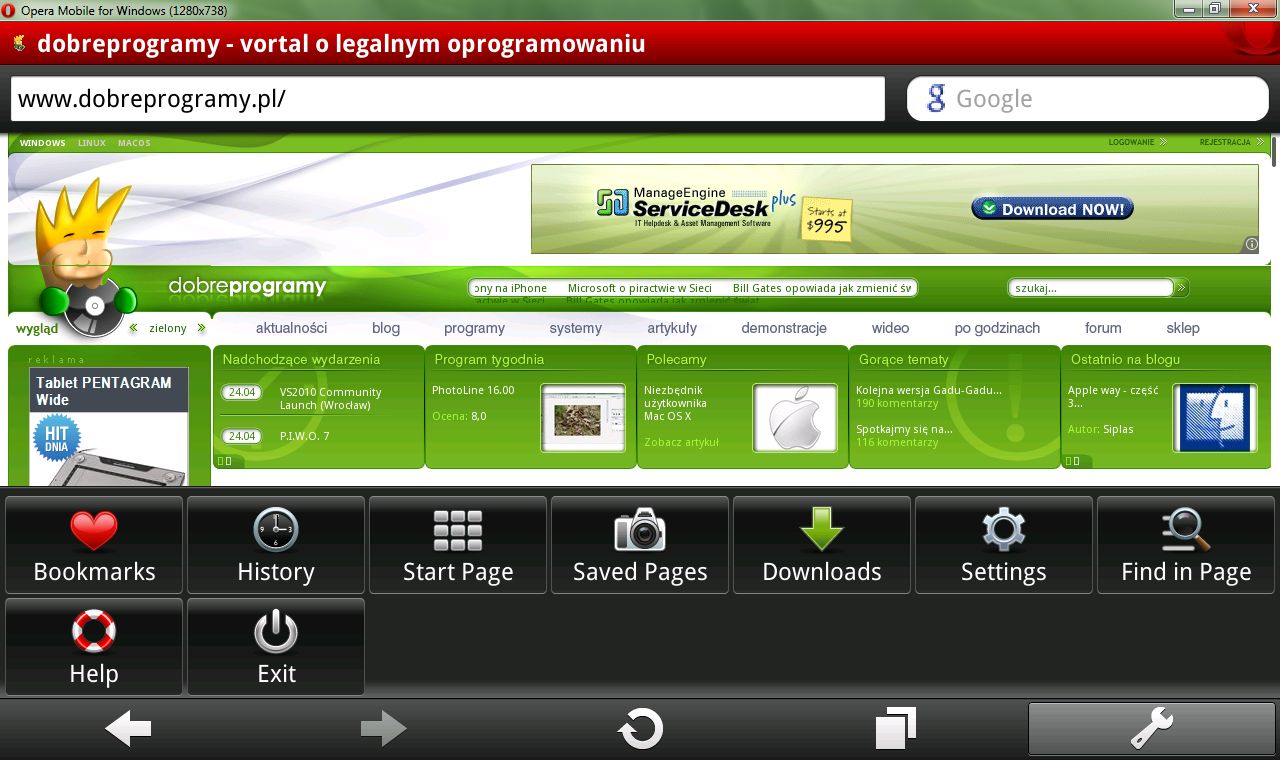Viewport: 1280px width, 760px height.
Task: Open browser Settings
Action: [x=1004, y=545]
